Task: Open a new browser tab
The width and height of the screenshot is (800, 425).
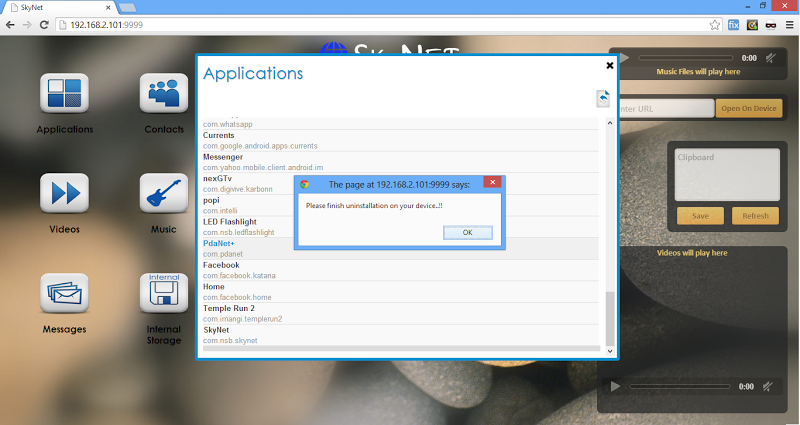Action: [128, 8]
